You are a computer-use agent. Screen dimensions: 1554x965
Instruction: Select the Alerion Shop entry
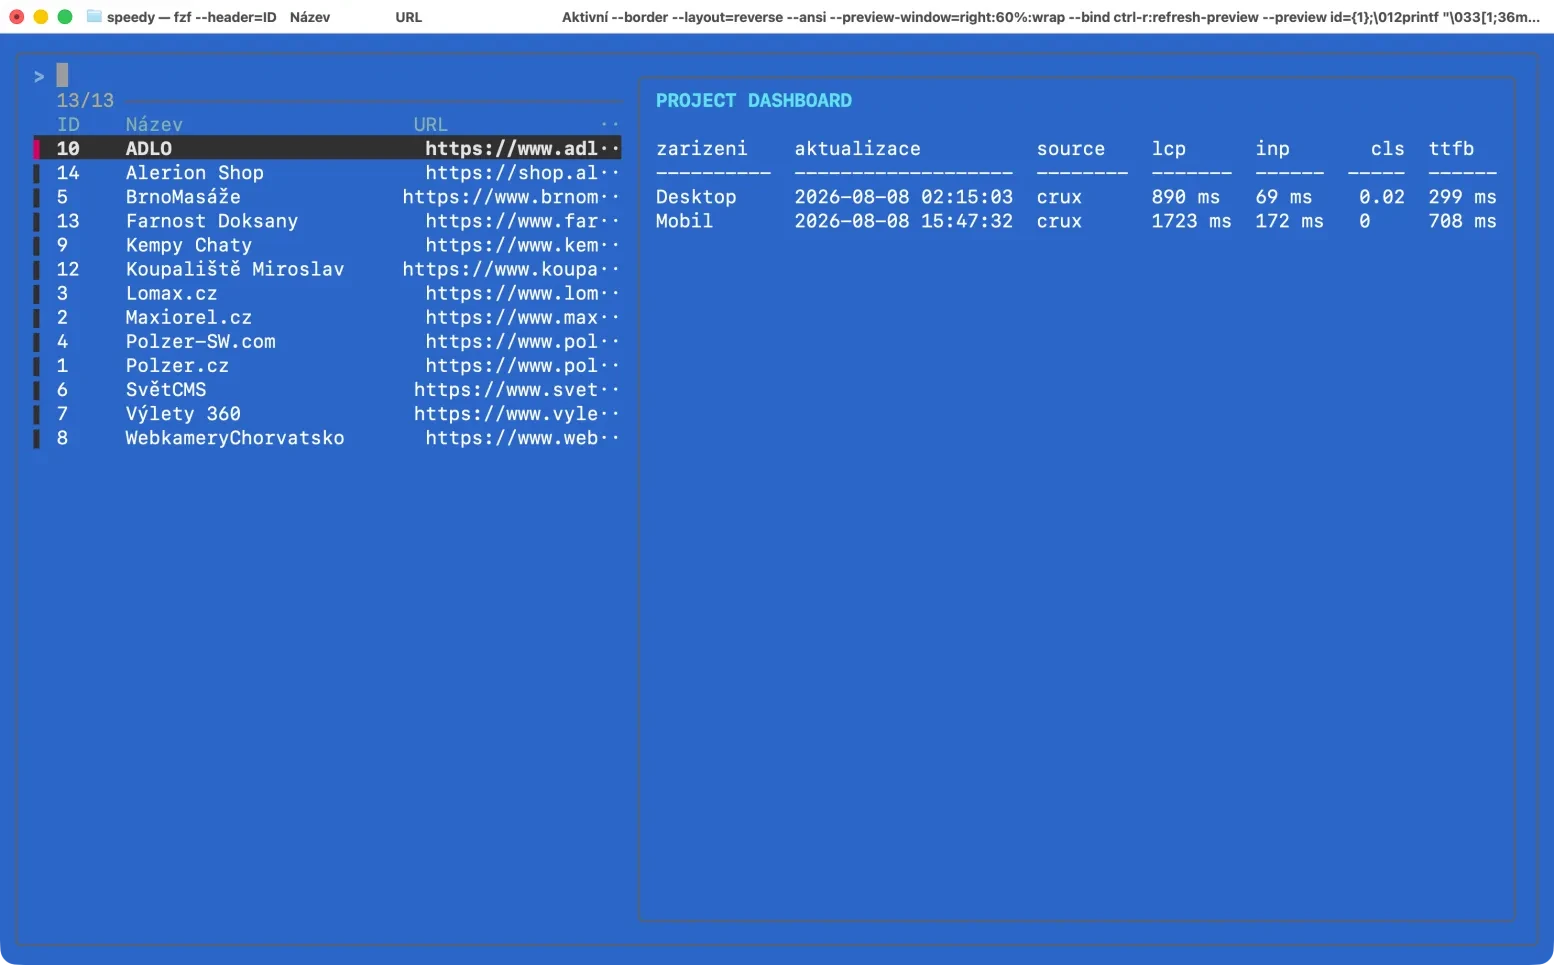(327, 172)
